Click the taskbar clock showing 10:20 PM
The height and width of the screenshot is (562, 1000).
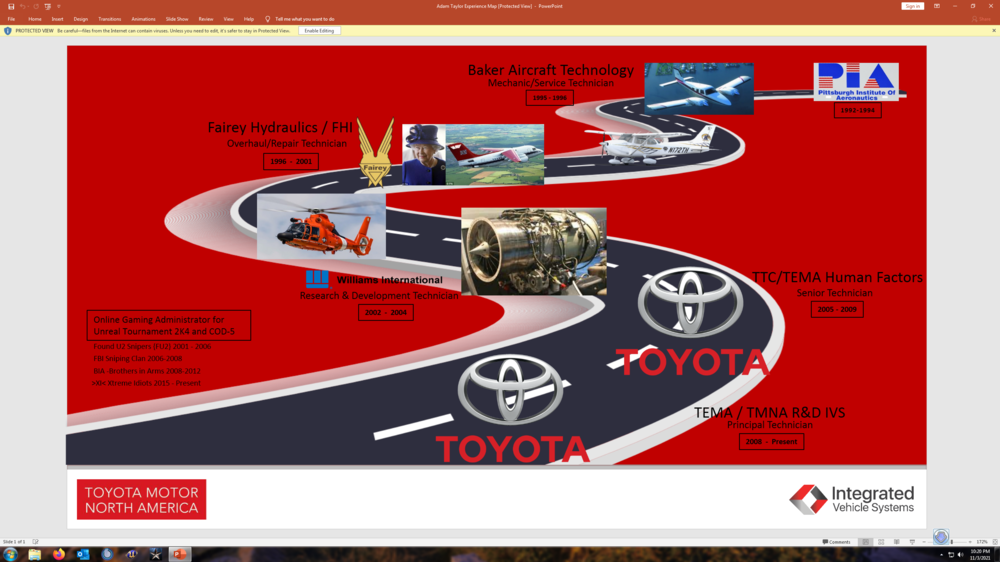pyautogui.click(x=980, y=554)
